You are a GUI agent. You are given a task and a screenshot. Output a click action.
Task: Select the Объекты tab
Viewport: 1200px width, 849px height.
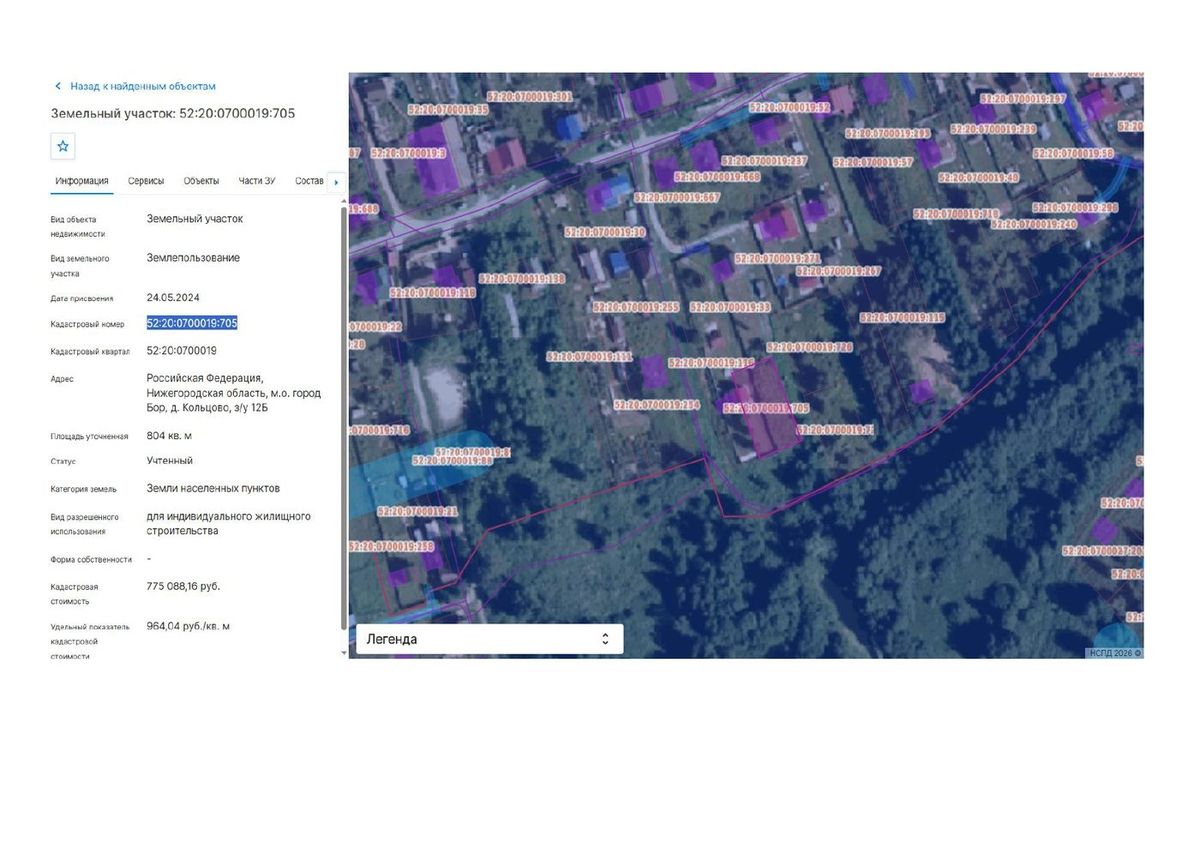[x=201, y=181]
